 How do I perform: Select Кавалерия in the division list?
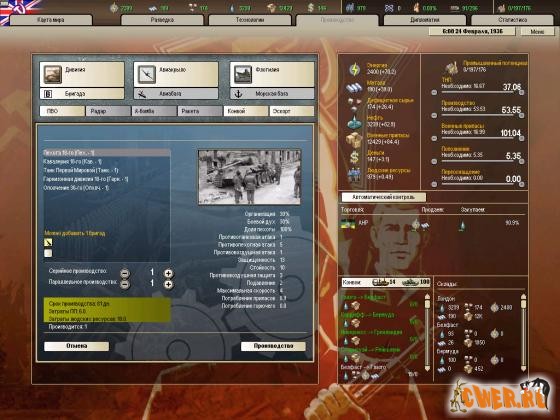(x=72, y=162)
